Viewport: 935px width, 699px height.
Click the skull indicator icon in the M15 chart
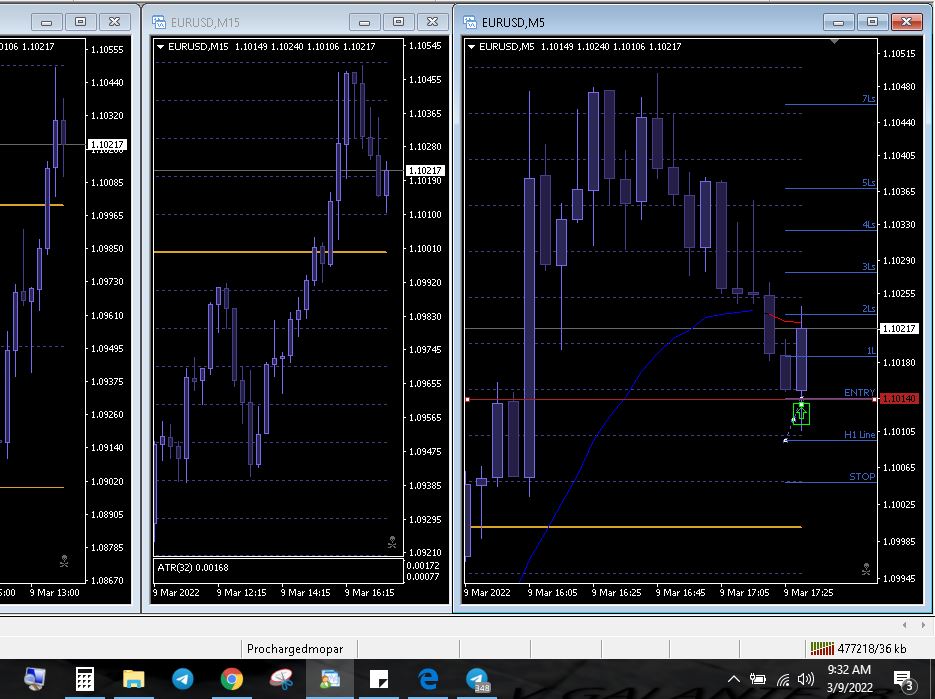point(392,542)
